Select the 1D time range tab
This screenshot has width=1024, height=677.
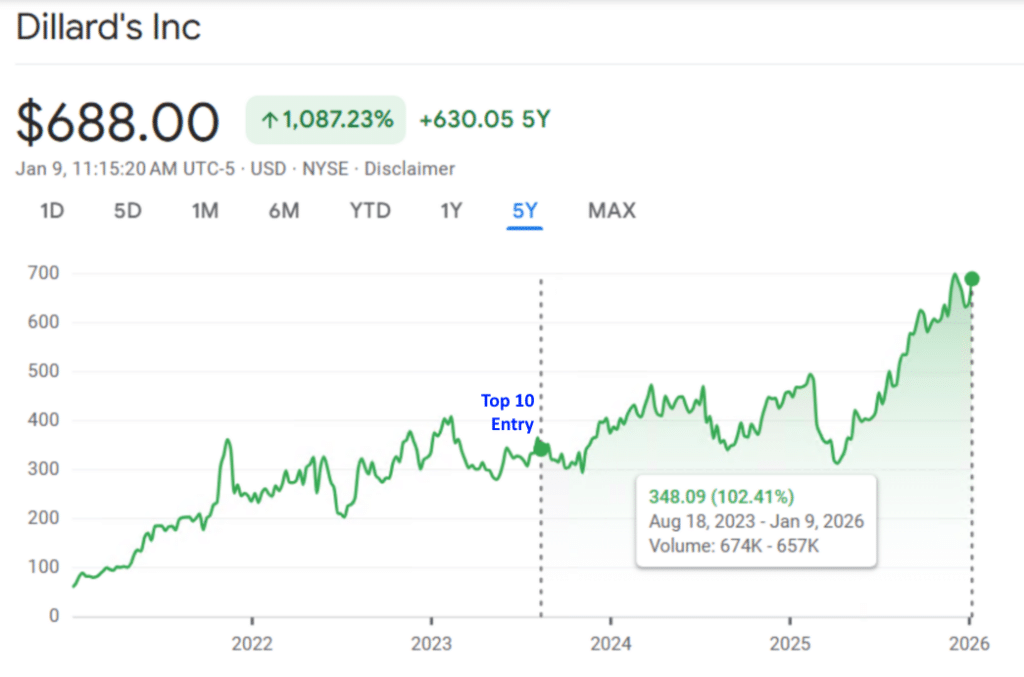(x=52, y=211)
